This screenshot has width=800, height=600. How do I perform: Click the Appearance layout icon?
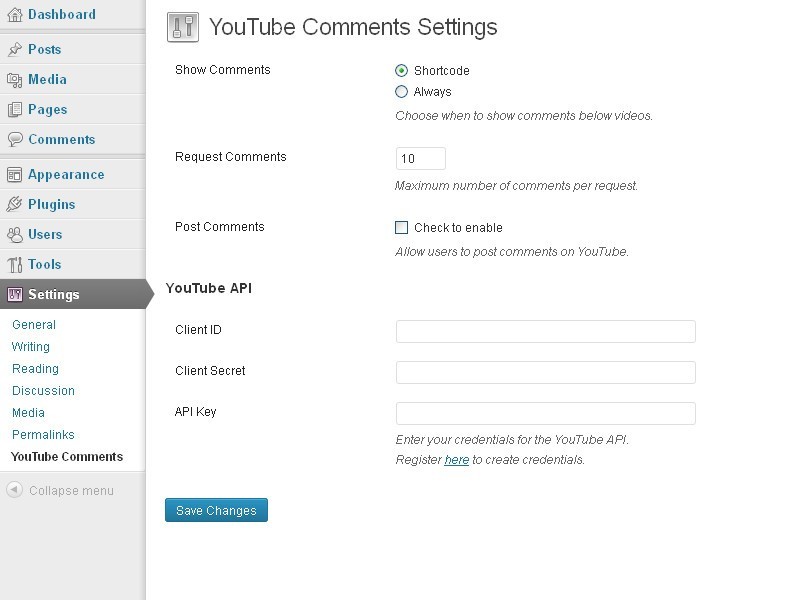[15, 174]
